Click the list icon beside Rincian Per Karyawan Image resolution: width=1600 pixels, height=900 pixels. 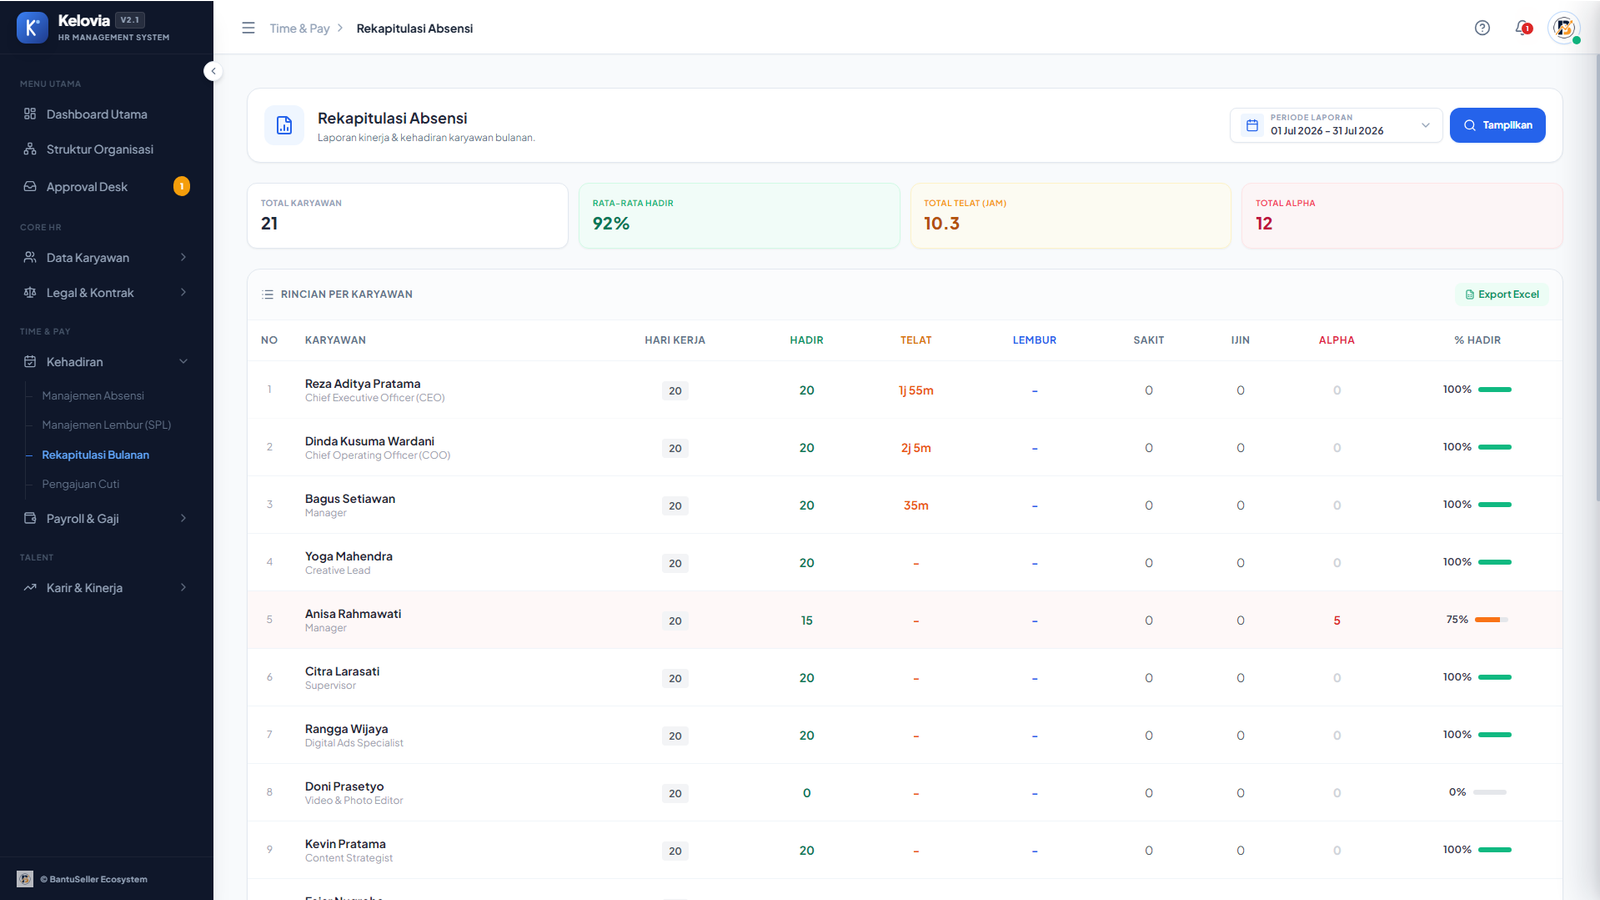[x=268, y=294]
